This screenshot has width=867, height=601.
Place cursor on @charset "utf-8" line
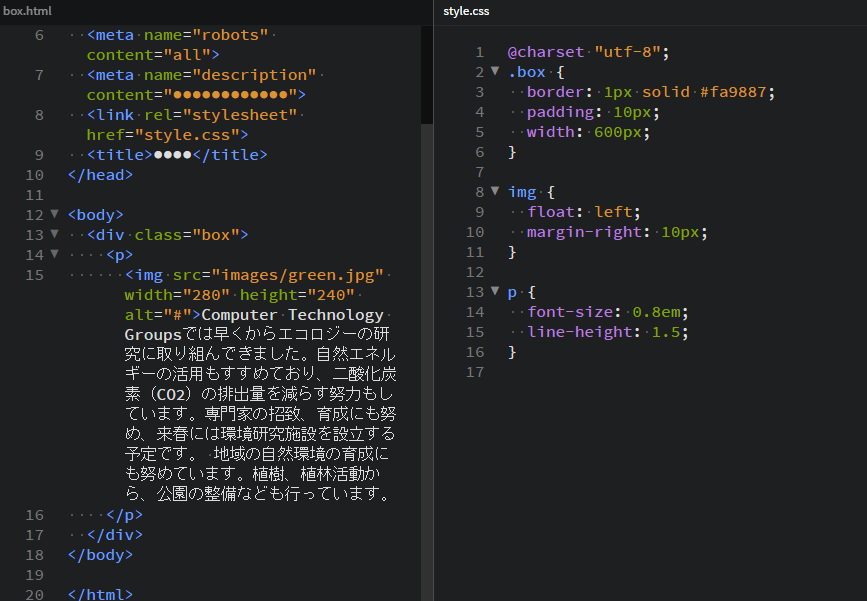[588, 52]
